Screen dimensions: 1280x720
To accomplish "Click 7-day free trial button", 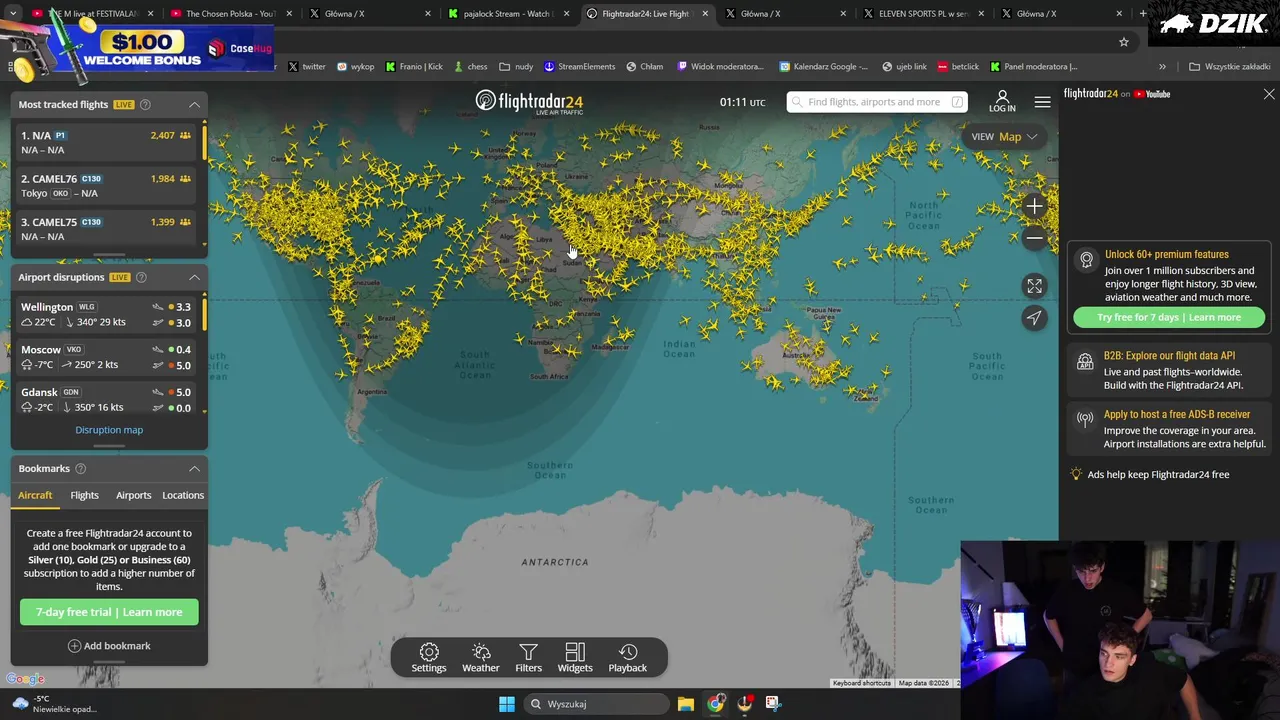I will coord(109,612).
